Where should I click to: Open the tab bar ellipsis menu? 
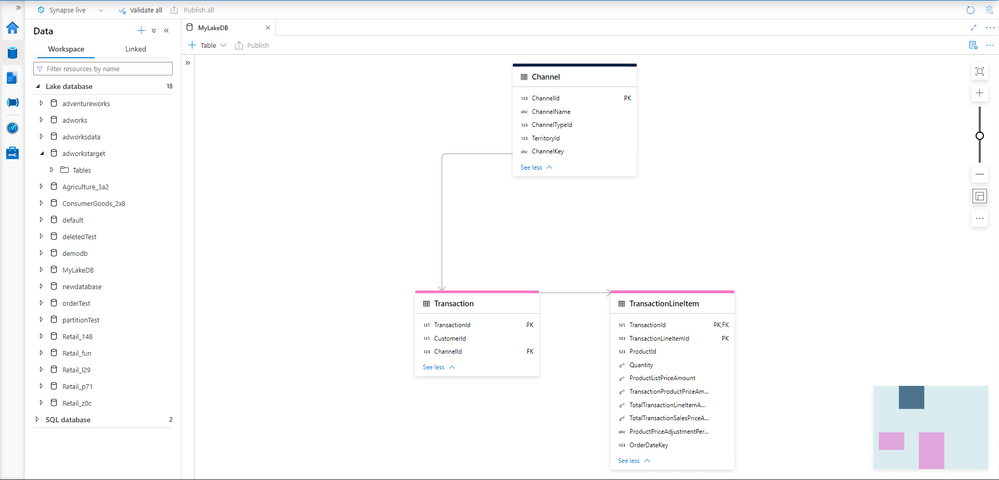pos(989,27)
